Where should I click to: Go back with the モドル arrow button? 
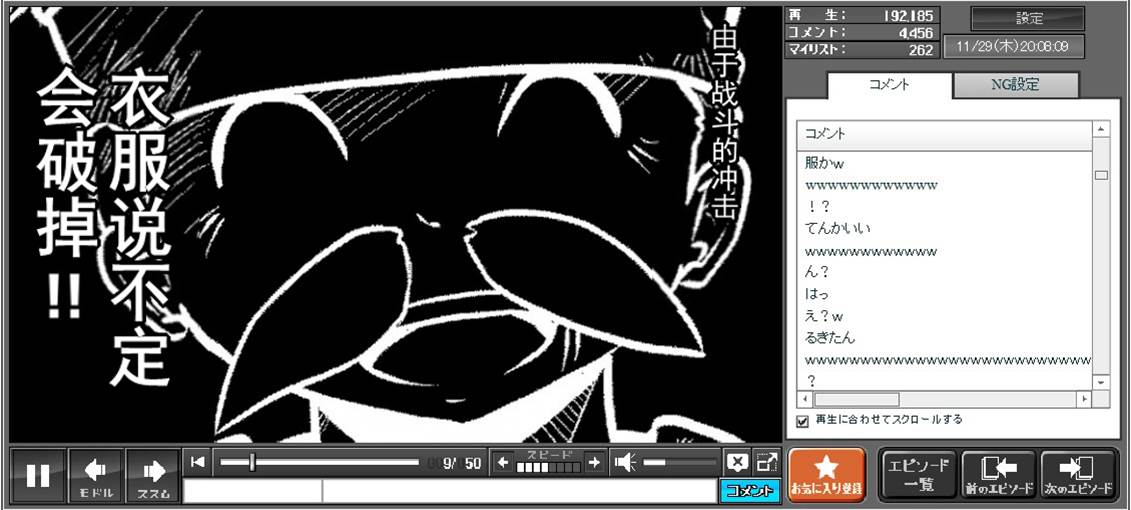pyautogui.click(x=96, y=476)
